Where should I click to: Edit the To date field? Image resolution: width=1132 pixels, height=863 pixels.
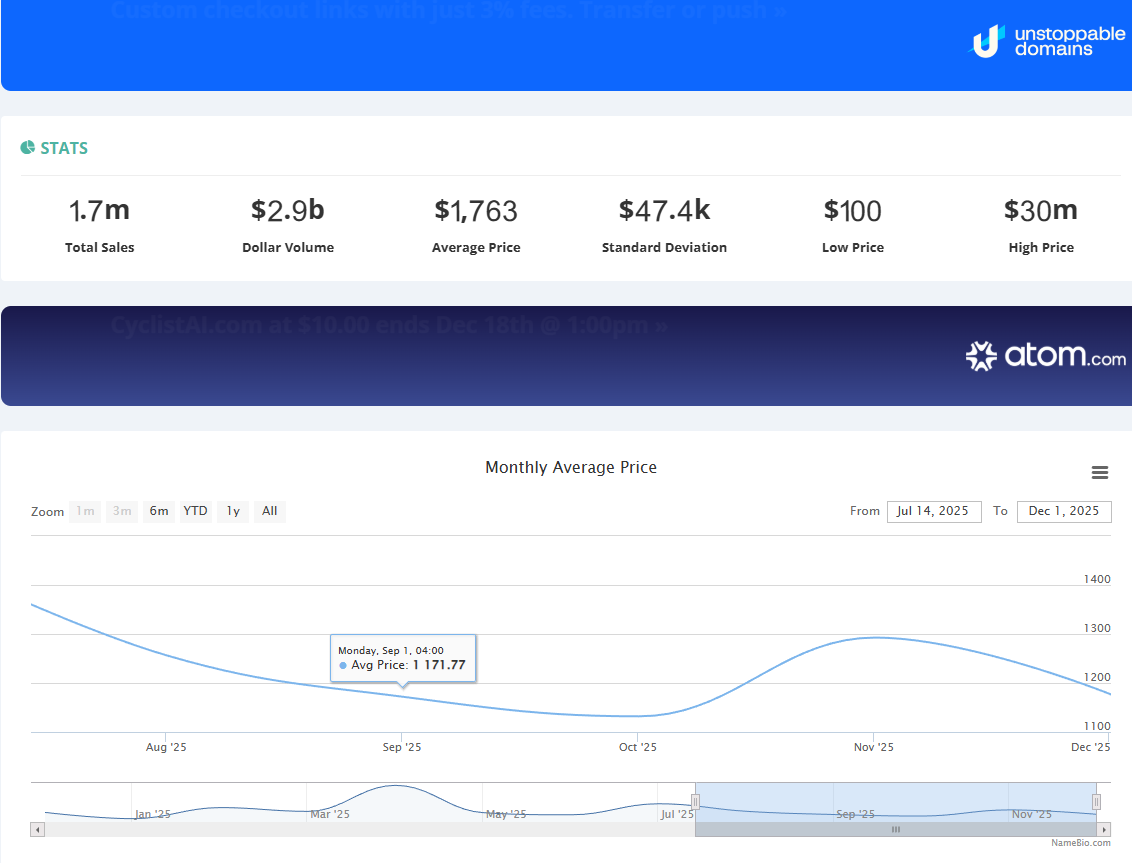point(1063,511)
